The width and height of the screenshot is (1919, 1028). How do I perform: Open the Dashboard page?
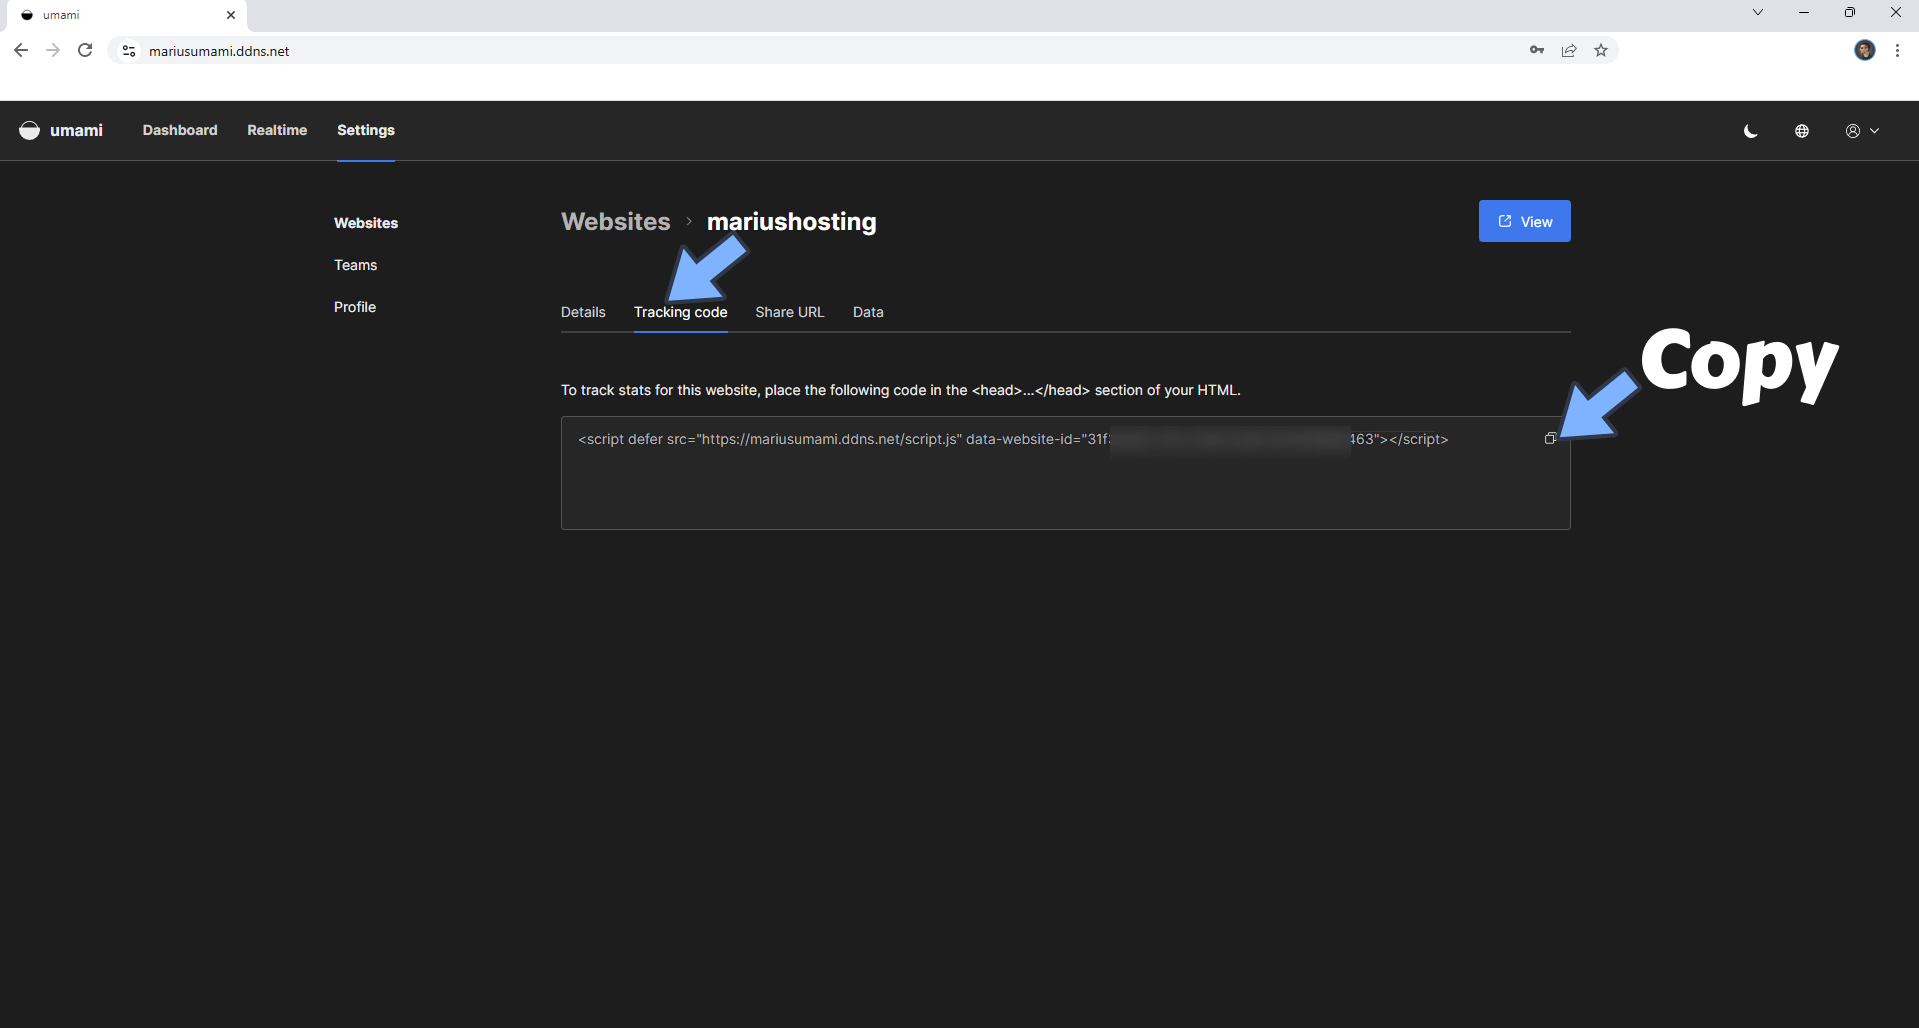[180, 130]
